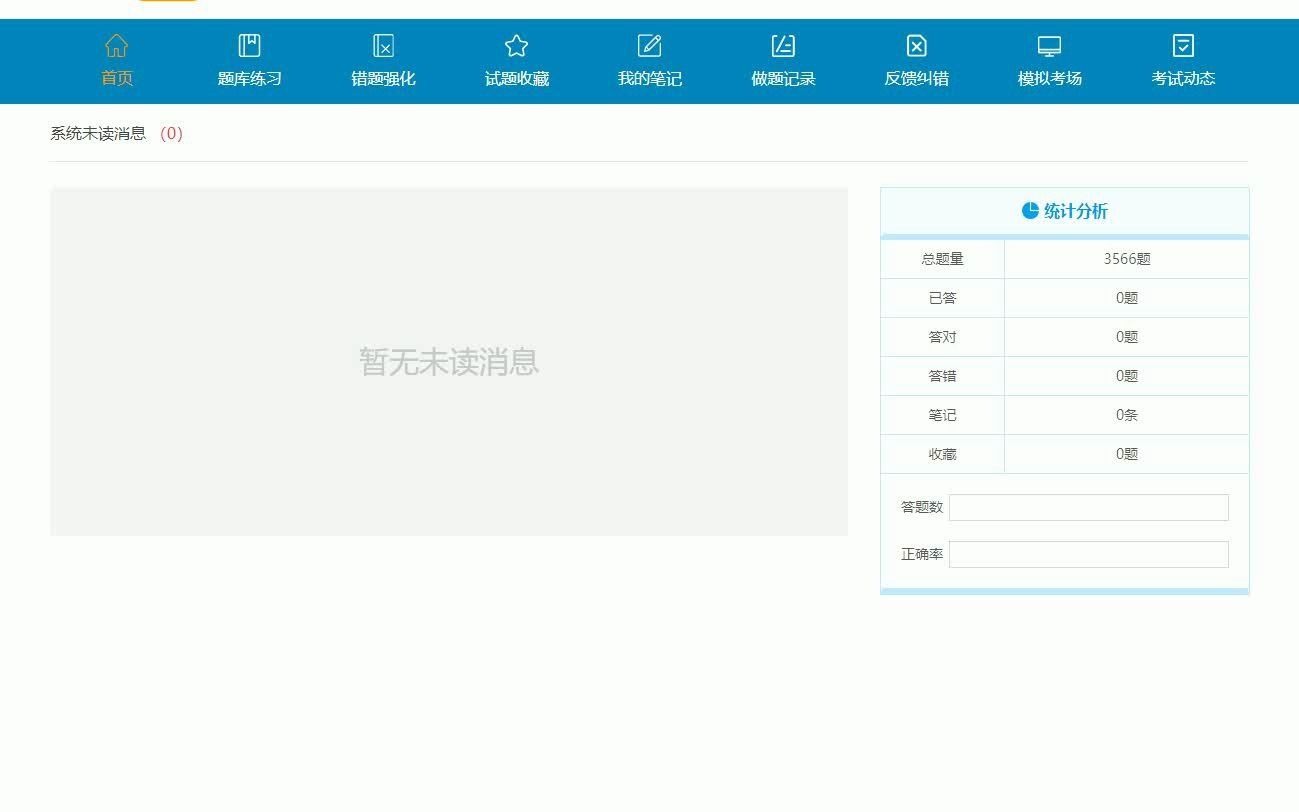This screenshot has width=1299, height=812.
Task: Click the 0题 value beside 答错
Action: click(1127, 376)
